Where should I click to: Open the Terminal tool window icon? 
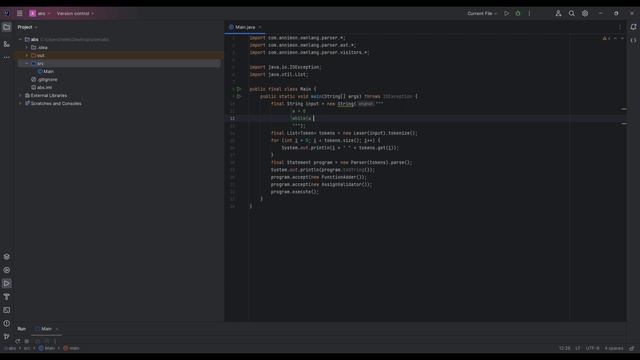[7, 310]
